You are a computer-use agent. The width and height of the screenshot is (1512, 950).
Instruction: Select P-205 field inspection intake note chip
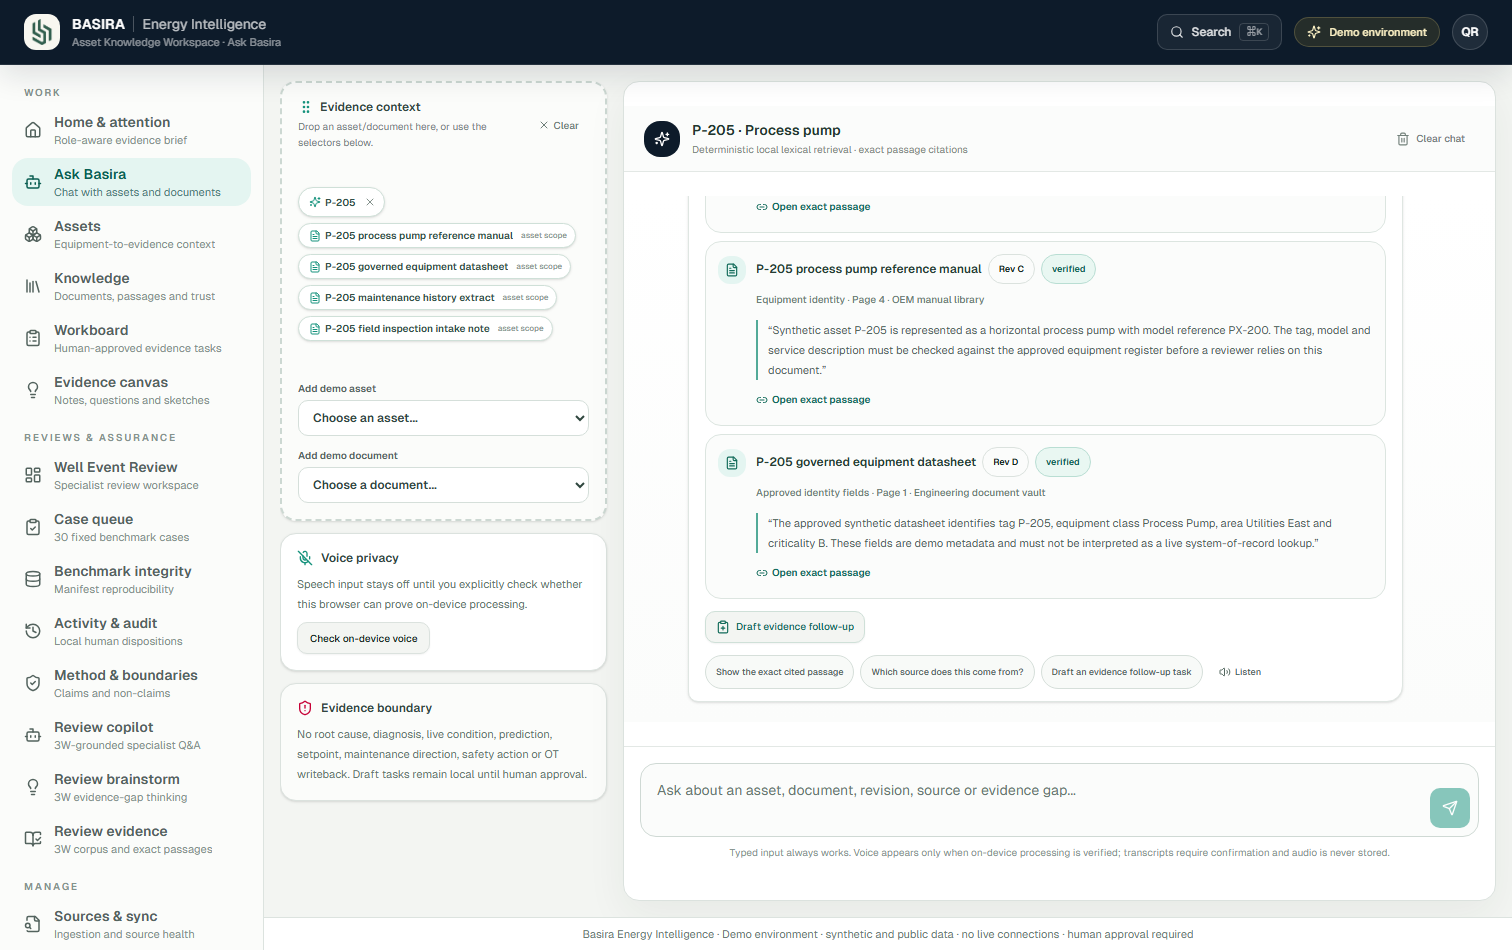pyautogui.click(x=425, y=329)
